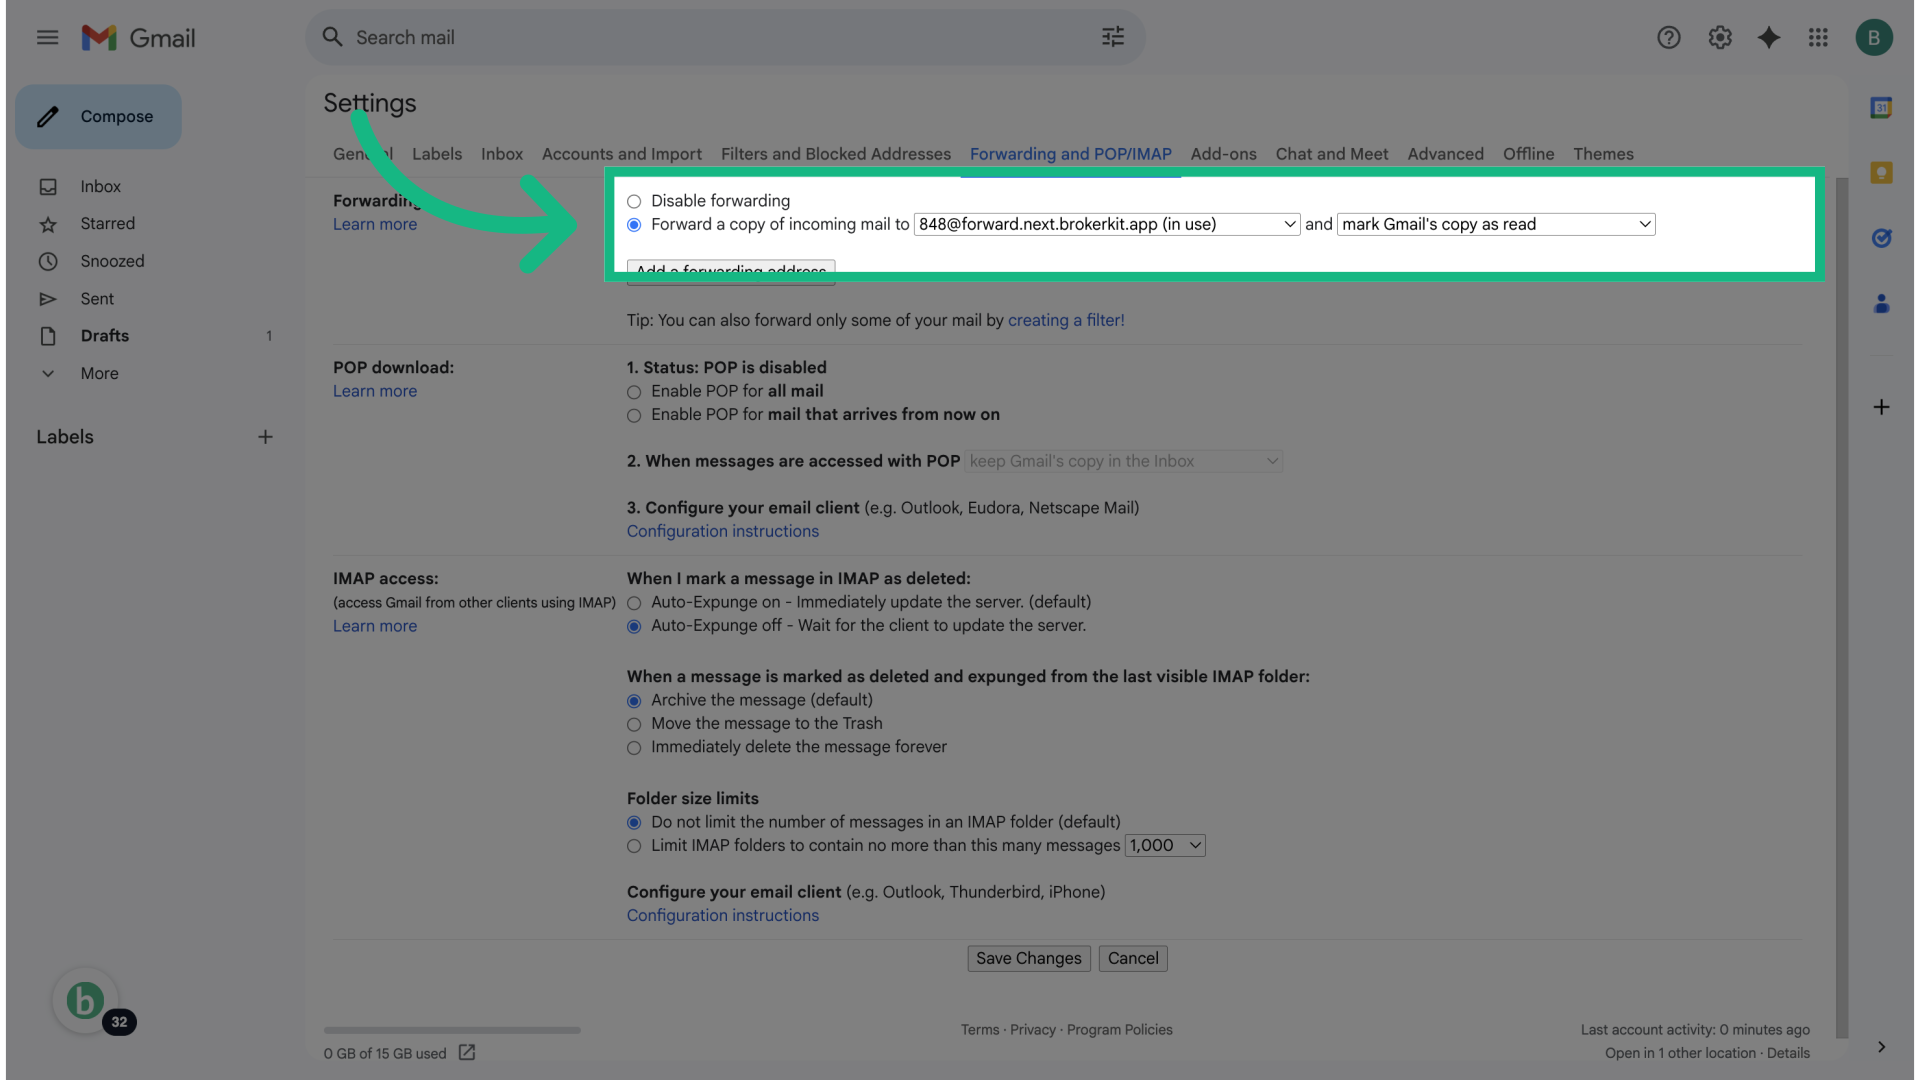Open Forwarding Learn more link
Image resolution: width=1920 pixels, height=1080 pixels.
[375, 225]
